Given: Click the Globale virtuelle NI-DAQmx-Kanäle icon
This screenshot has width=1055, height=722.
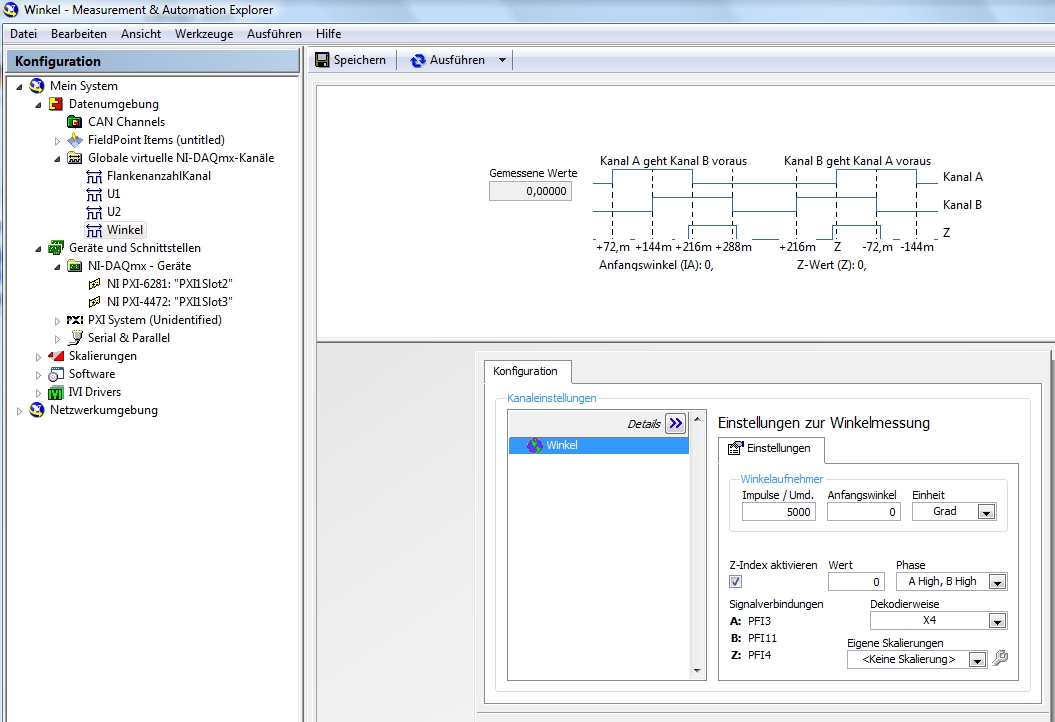Looking at the screenshot, I should coord(75,158).
